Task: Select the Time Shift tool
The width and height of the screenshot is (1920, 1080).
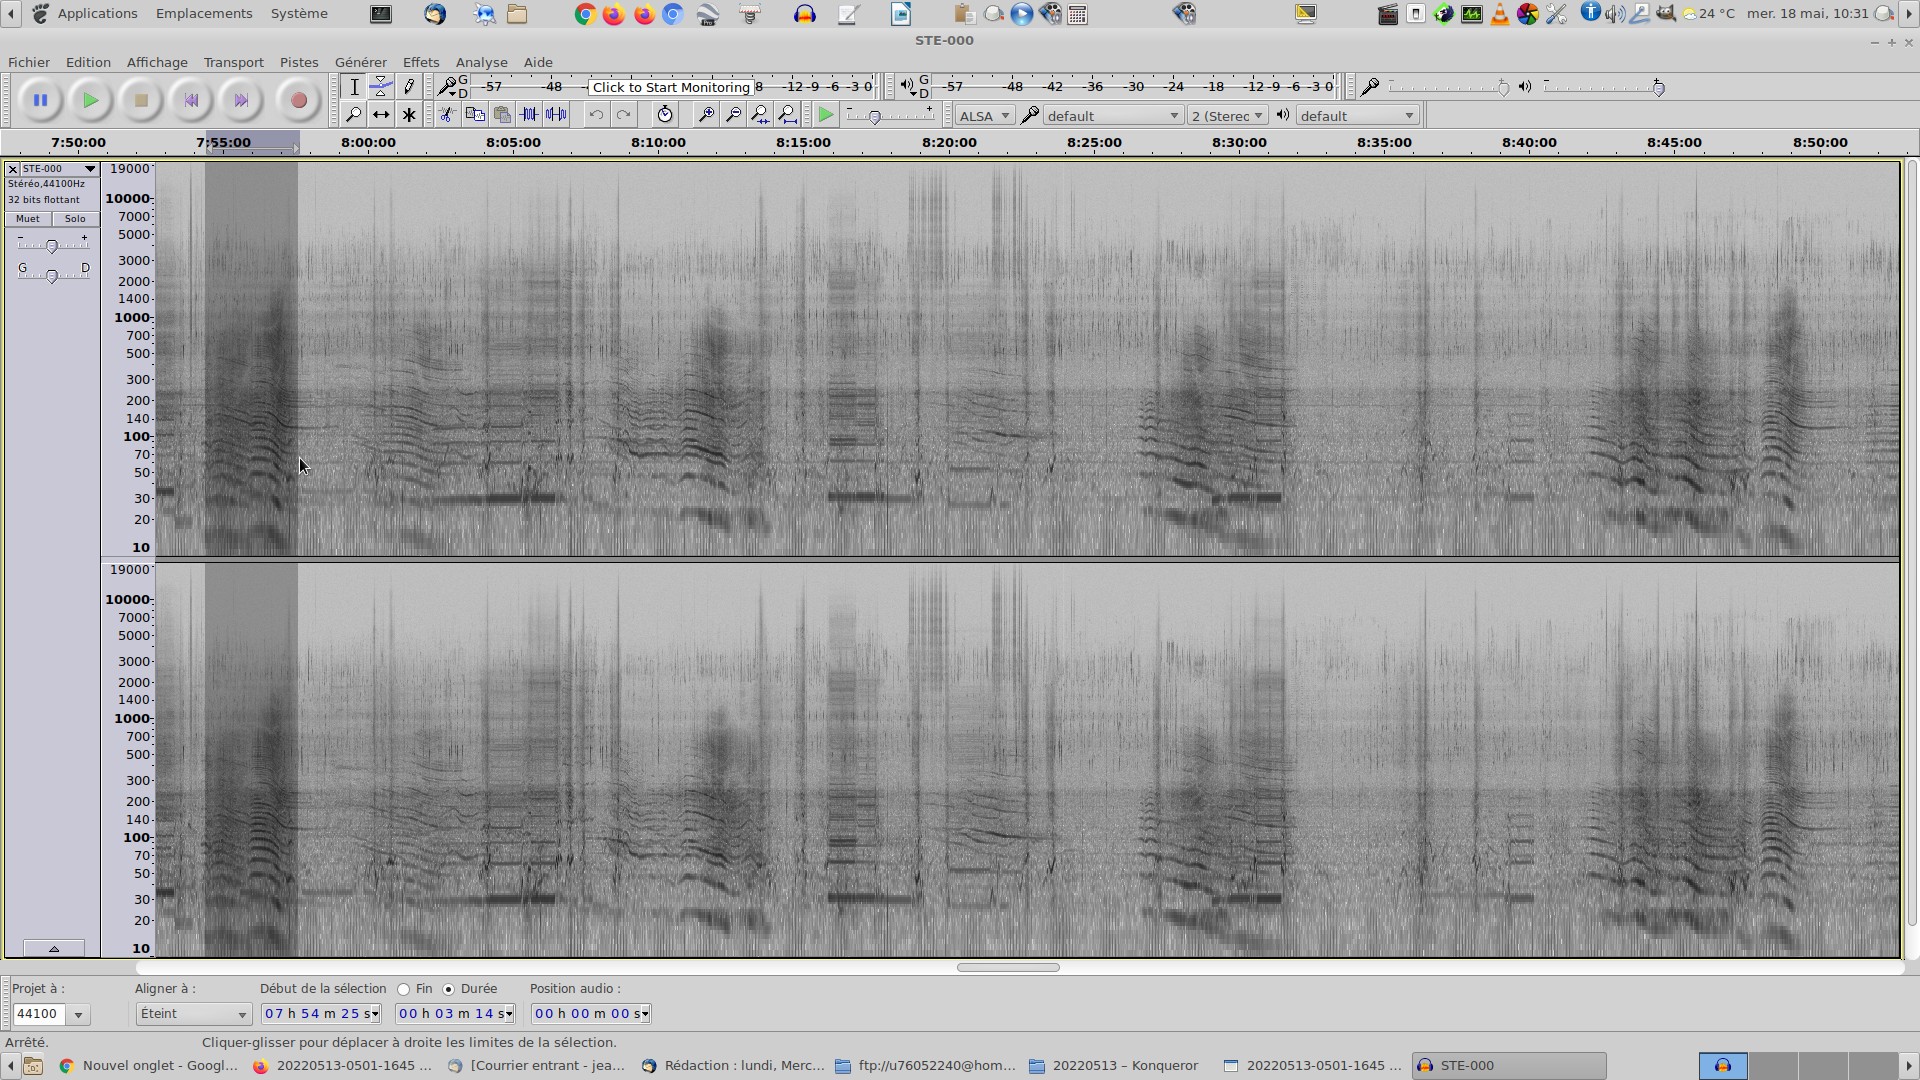Action: [x=381, y=115]
